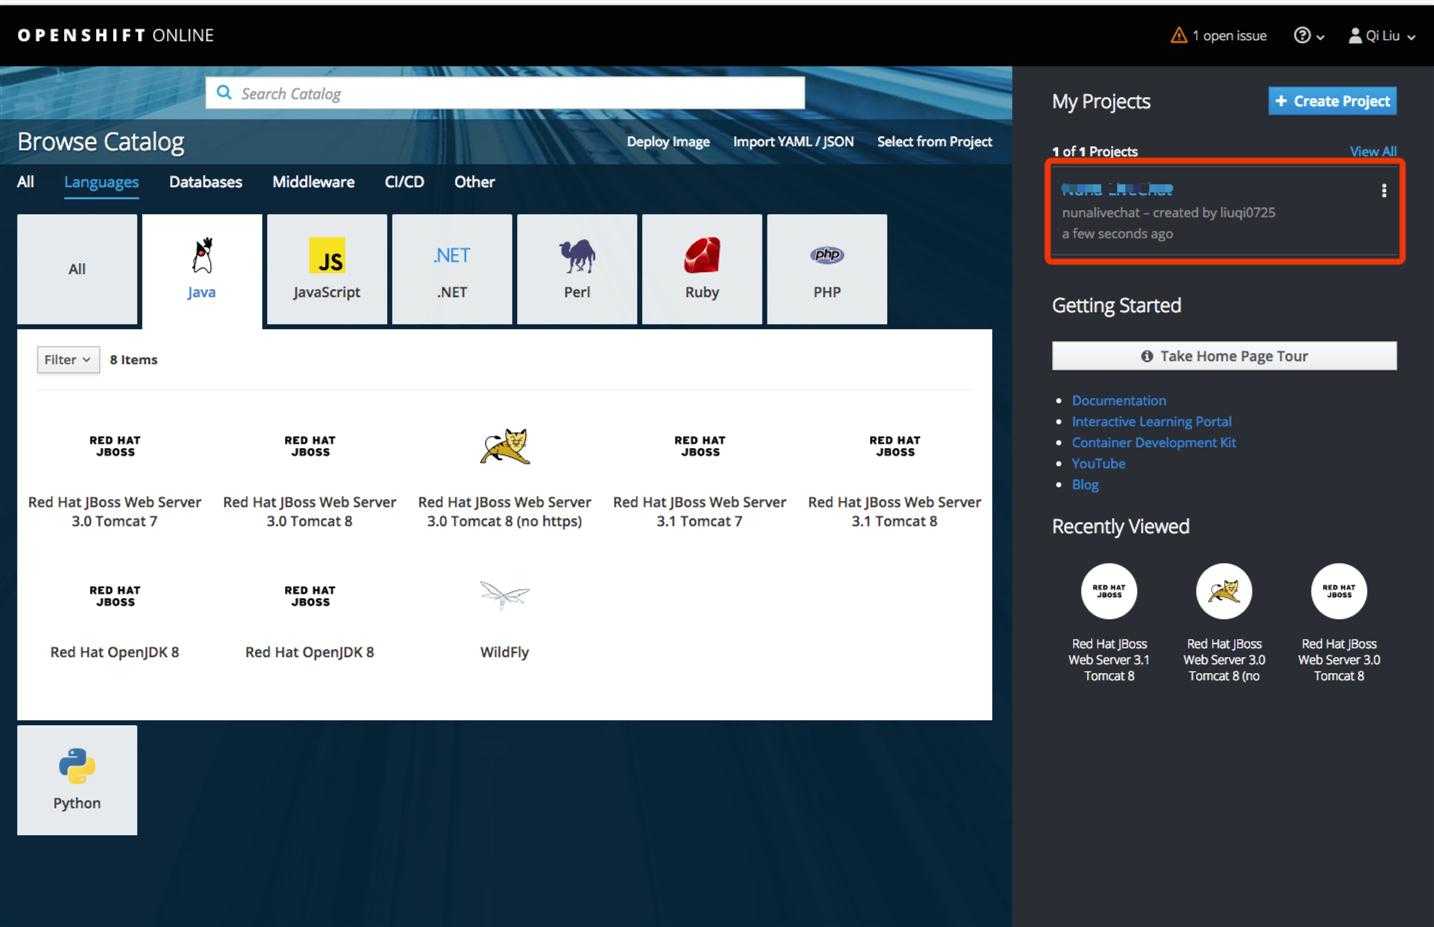Viewport: 1434px width, 927px height.
Task: Open the WildFly catalog item
Action: (x=505, y=620)
